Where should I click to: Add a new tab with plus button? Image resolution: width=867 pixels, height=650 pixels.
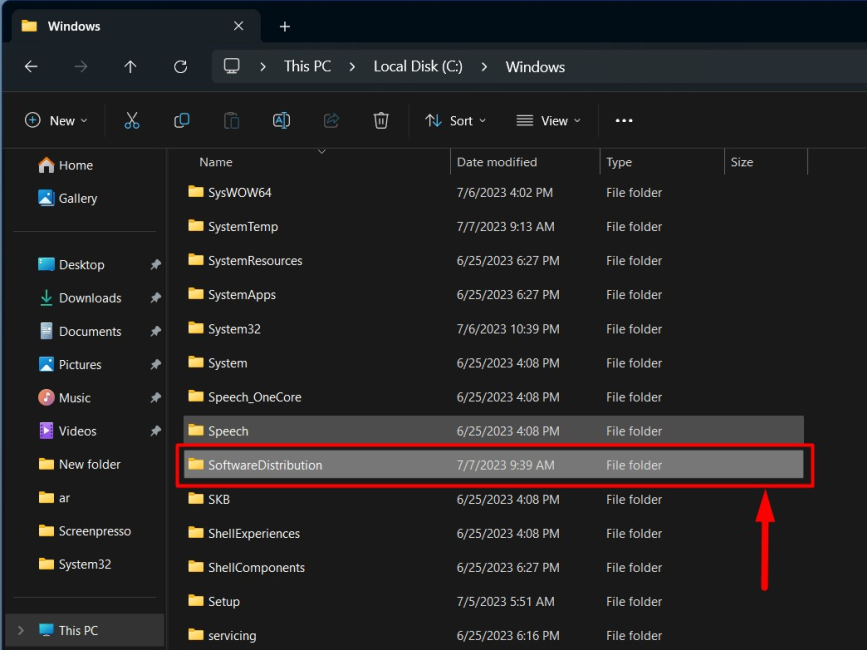[285, 26]
